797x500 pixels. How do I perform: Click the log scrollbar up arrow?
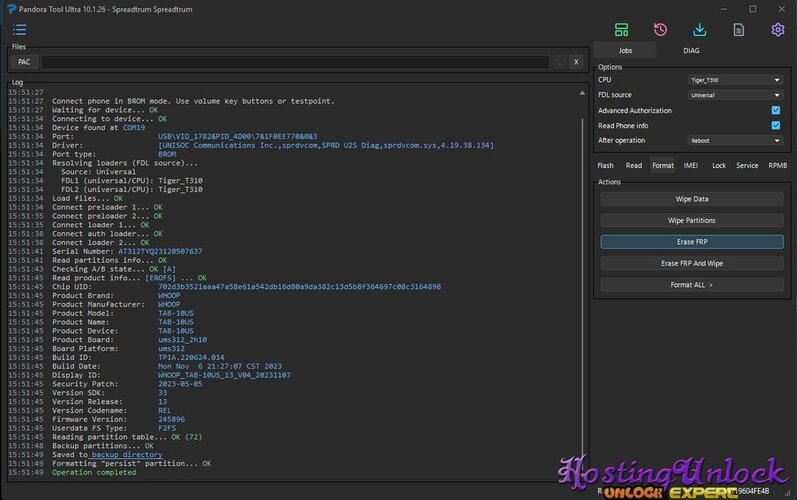(x=582, y=93)
